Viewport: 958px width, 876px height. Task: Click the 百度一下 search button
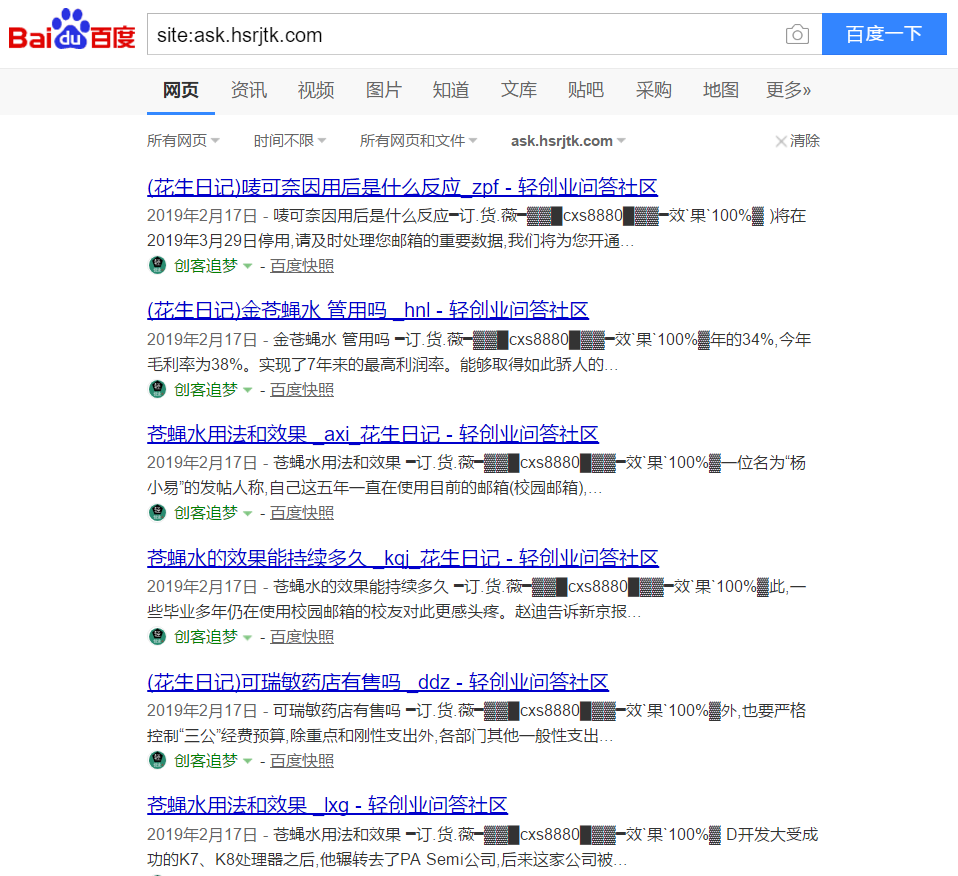tap(884, 34)
